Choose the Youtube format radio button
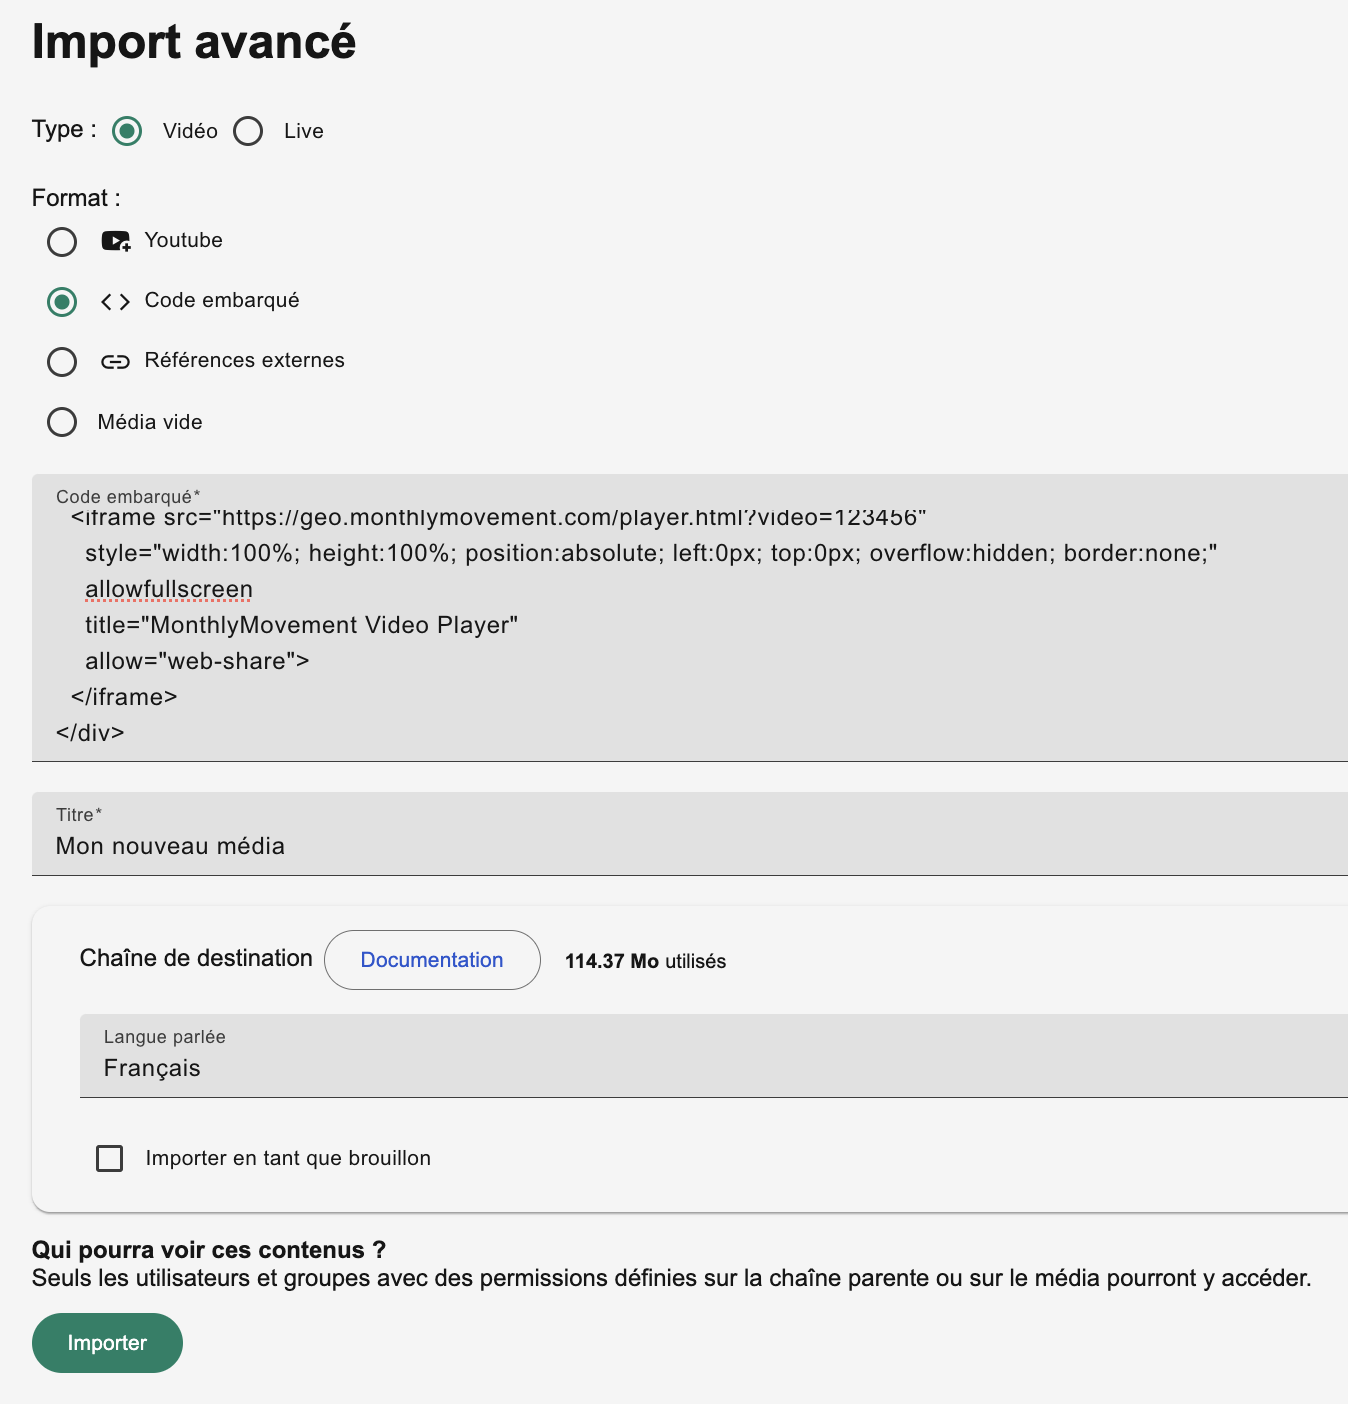The height and width of the screenshot is (1404, 1348). (x=62, y=242)
